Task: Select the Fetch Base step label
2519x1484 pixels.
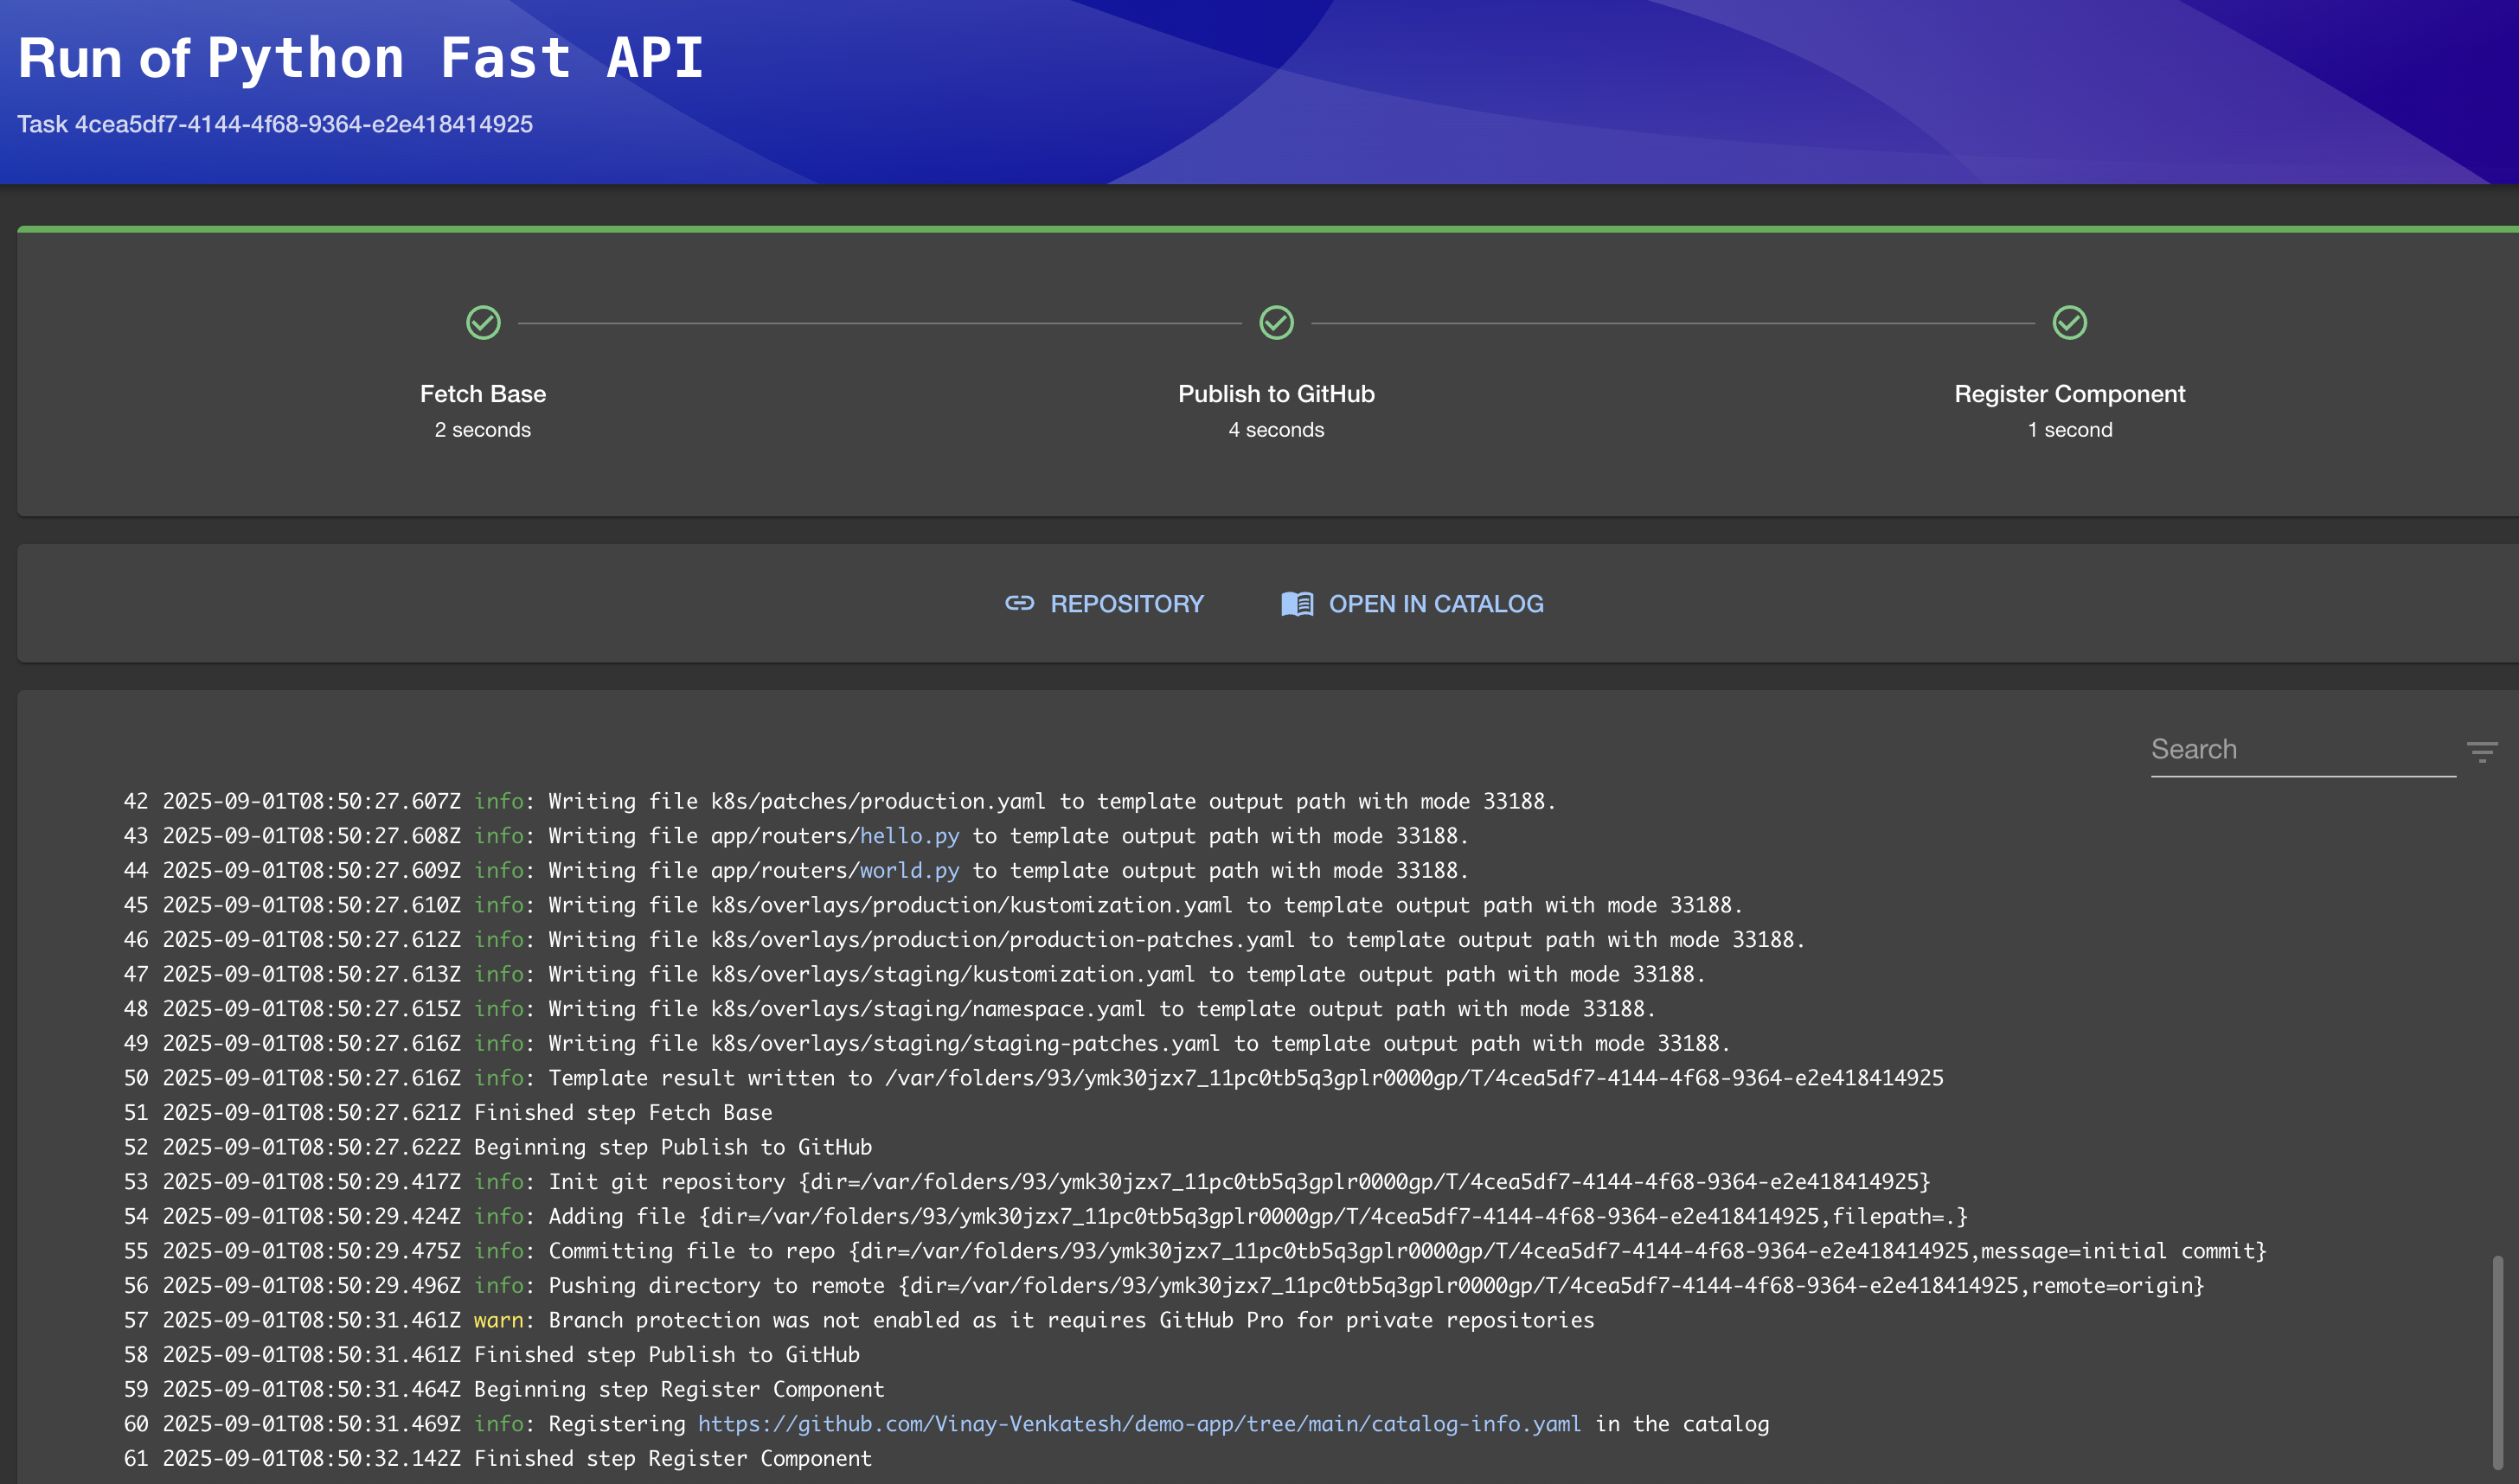Action: point(484,393)
